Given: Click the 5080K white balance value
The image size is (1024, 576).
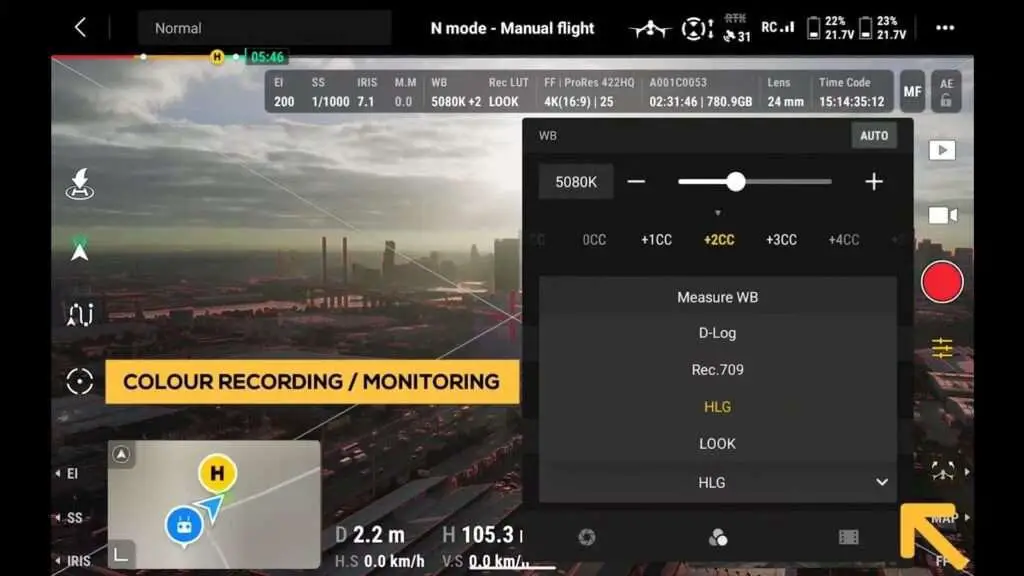Looking at the screenshot, I should [576, 182].
